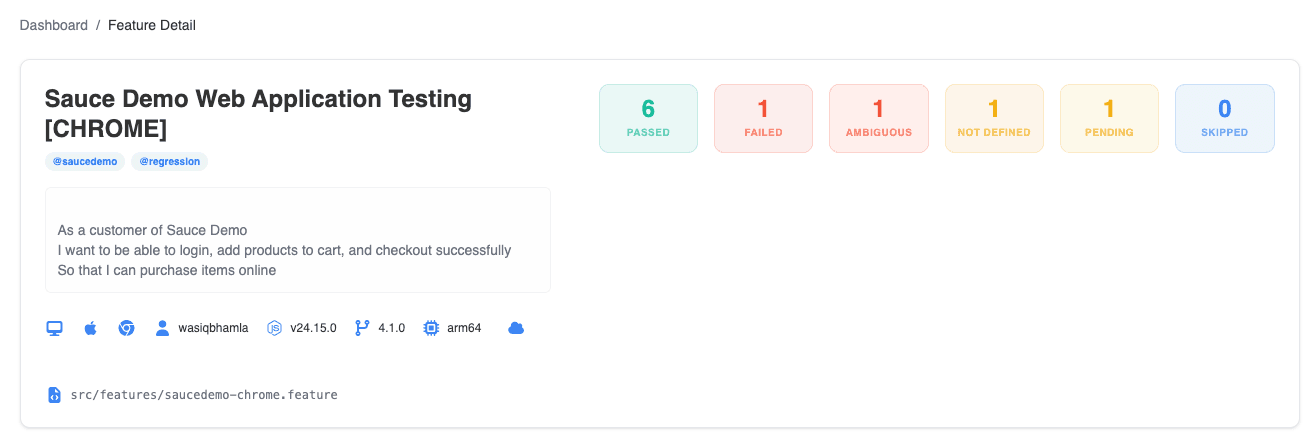Viewport: 1314px width, 439px height.
Task: Open the Dashboard breadcrumb link
Action: (x=54, y=25)
